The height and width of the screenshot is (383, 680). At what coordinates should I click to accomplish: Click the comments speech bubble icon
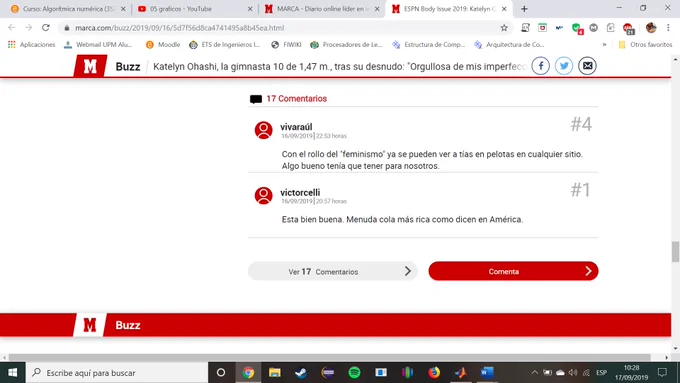click(x=256, y=99)
